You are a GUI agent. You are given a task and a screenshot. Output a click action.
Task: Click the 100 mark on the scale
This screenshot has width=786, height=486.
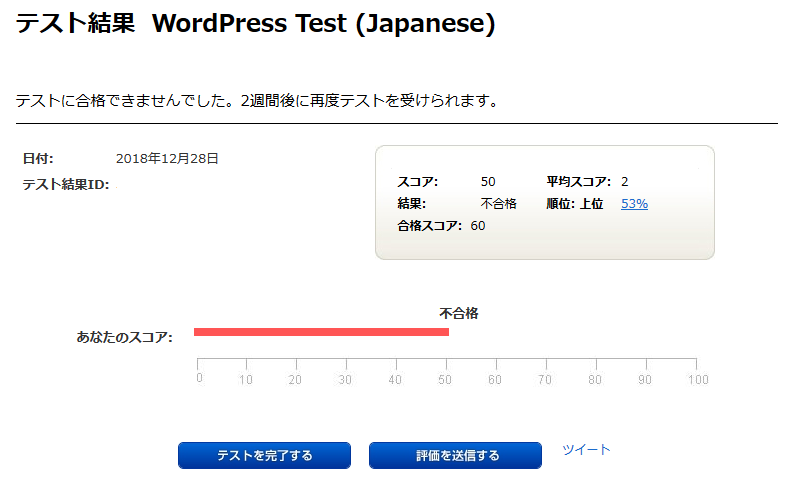[698, 379]
